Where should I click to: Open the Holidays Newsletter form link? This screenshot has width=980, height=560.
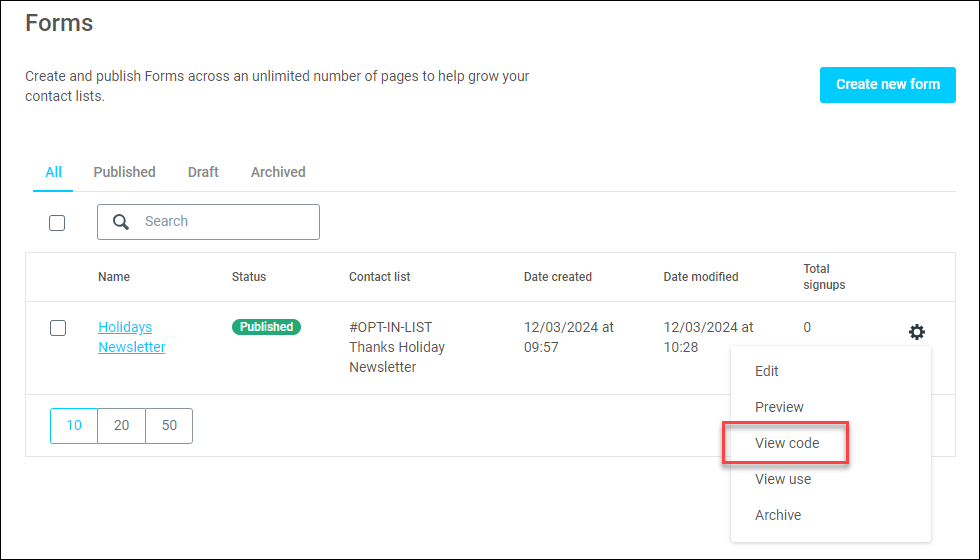[131, 337]
